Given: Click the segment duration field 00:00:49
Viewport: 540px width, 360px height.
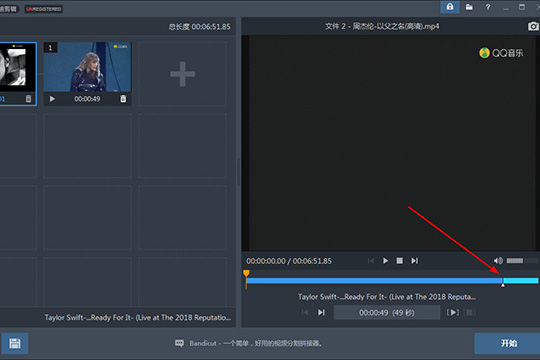Looking at the screenshot, I should point(387,312).
